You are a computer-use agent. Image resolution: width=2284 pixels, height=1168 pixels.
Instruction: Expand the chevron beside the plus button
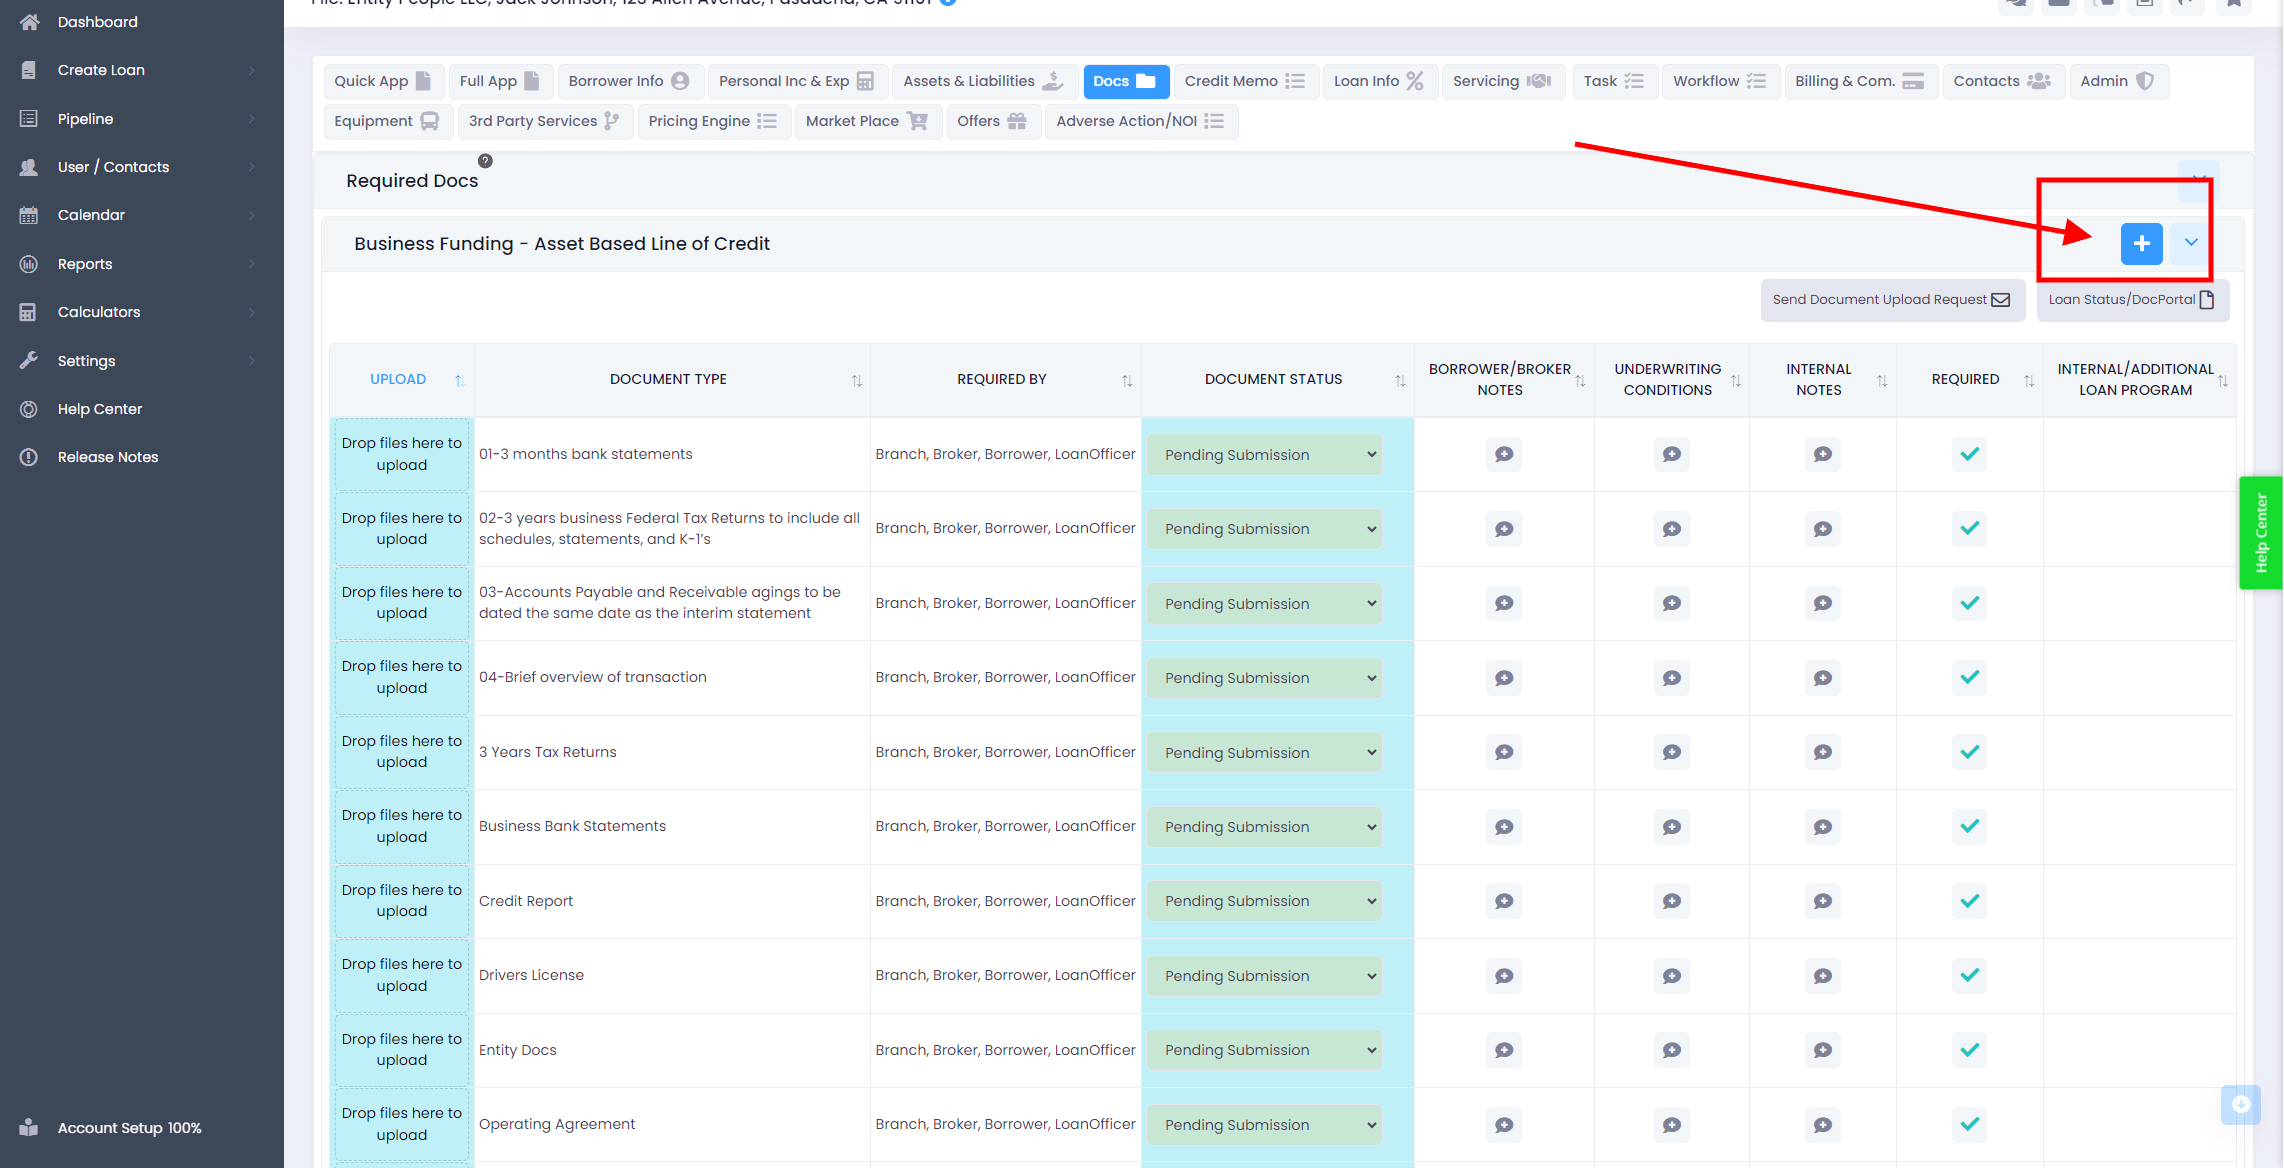tap(2191, 243)
